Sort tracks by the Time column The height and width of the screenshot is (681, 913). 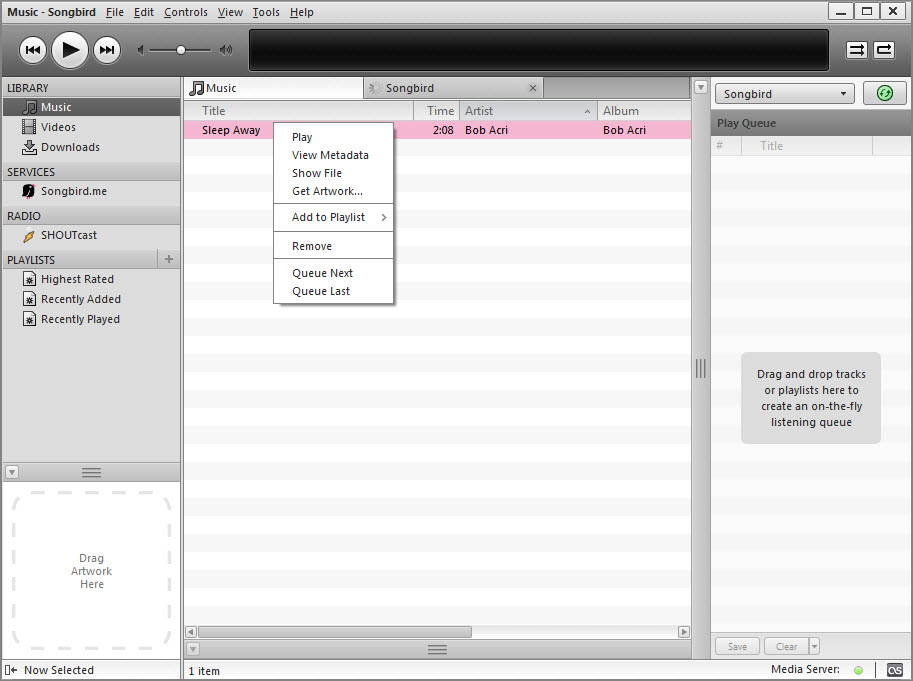(x=437, y=111)
